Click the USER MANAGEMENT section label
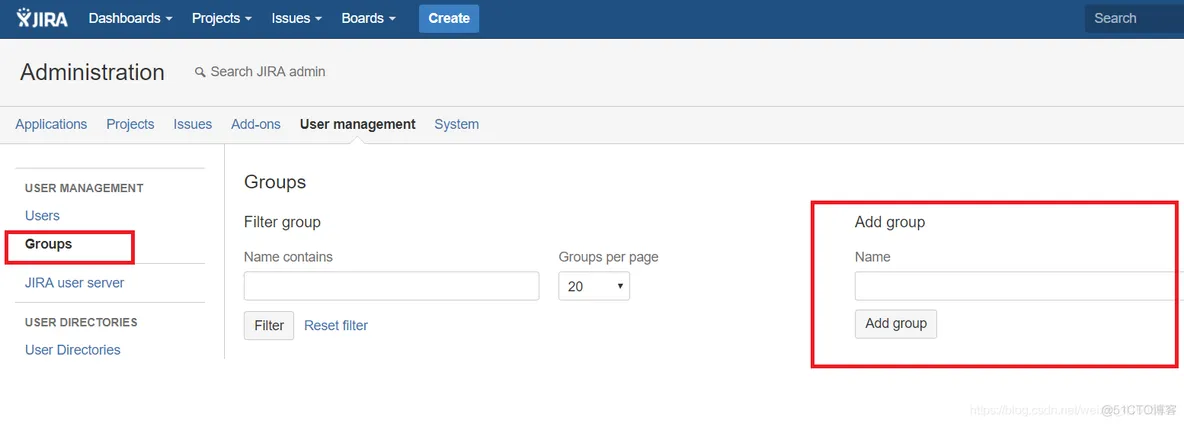This screenshot has width=1184, height=424. tap(85, 188)
